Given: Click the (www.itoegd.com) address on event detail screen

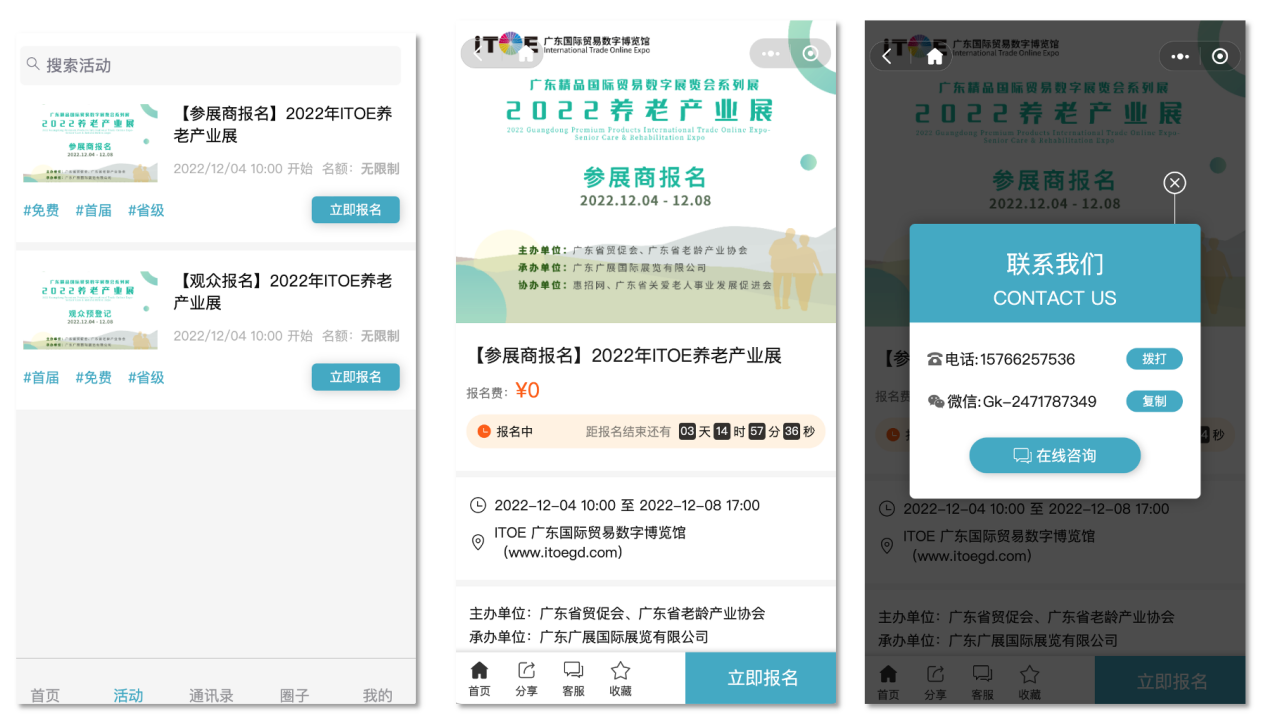Looking at the screenshot, I should (563, 552).
